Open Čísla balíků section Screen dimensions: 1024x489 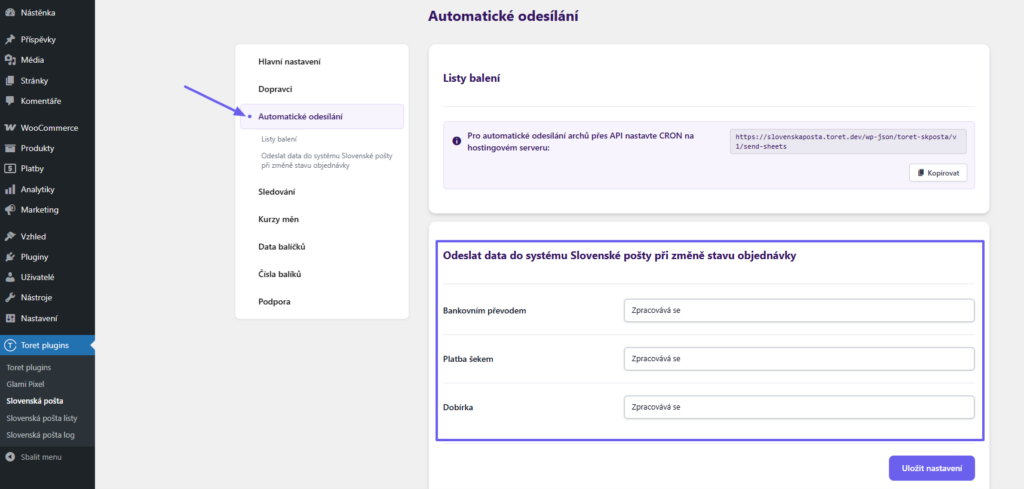tap(280, 274)
